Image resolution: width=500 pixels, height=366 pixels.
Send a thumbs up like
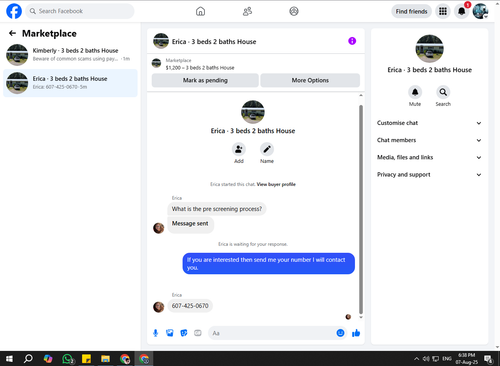pos(356,333)
